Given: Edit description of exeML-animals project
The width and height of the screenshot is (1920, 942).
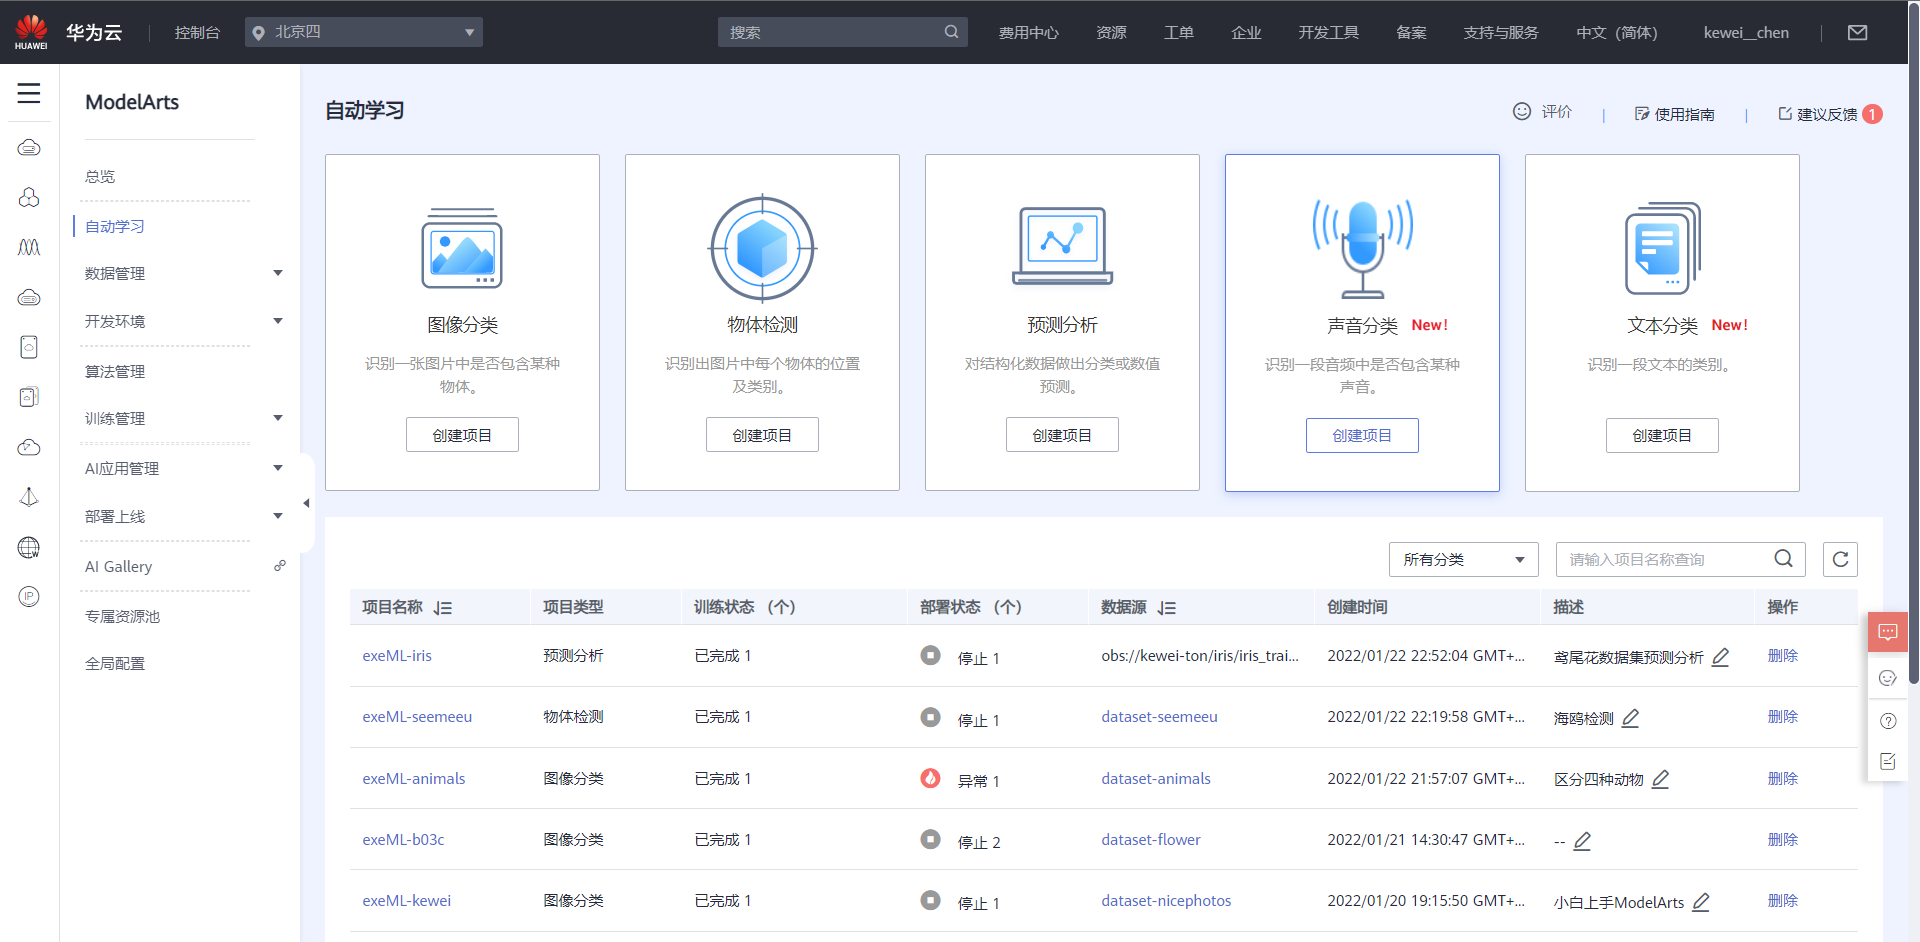Looking at the screenshot, I should (1661, 779).
